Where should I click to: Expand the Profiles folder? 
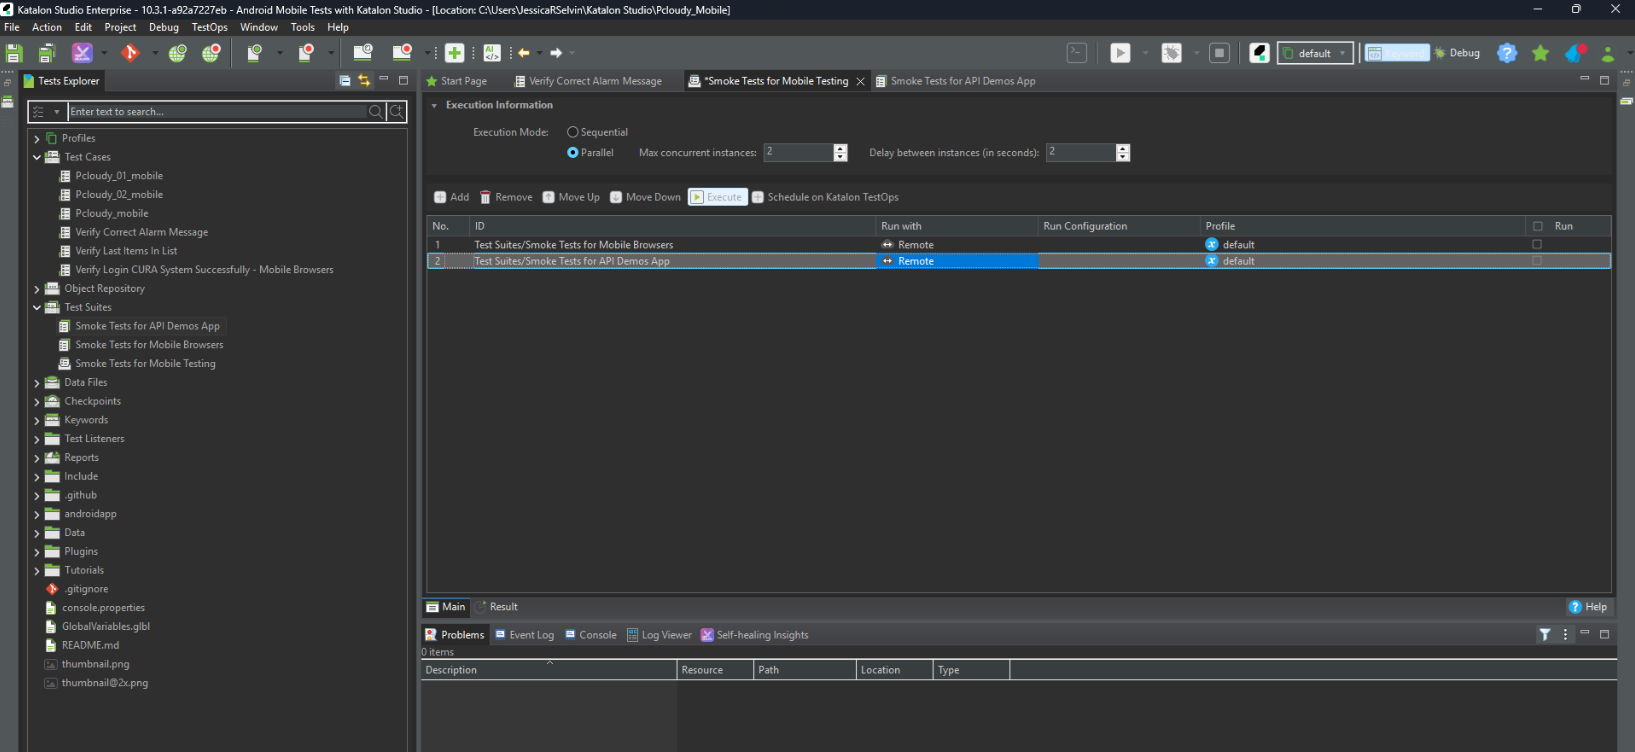coord(37,139)
